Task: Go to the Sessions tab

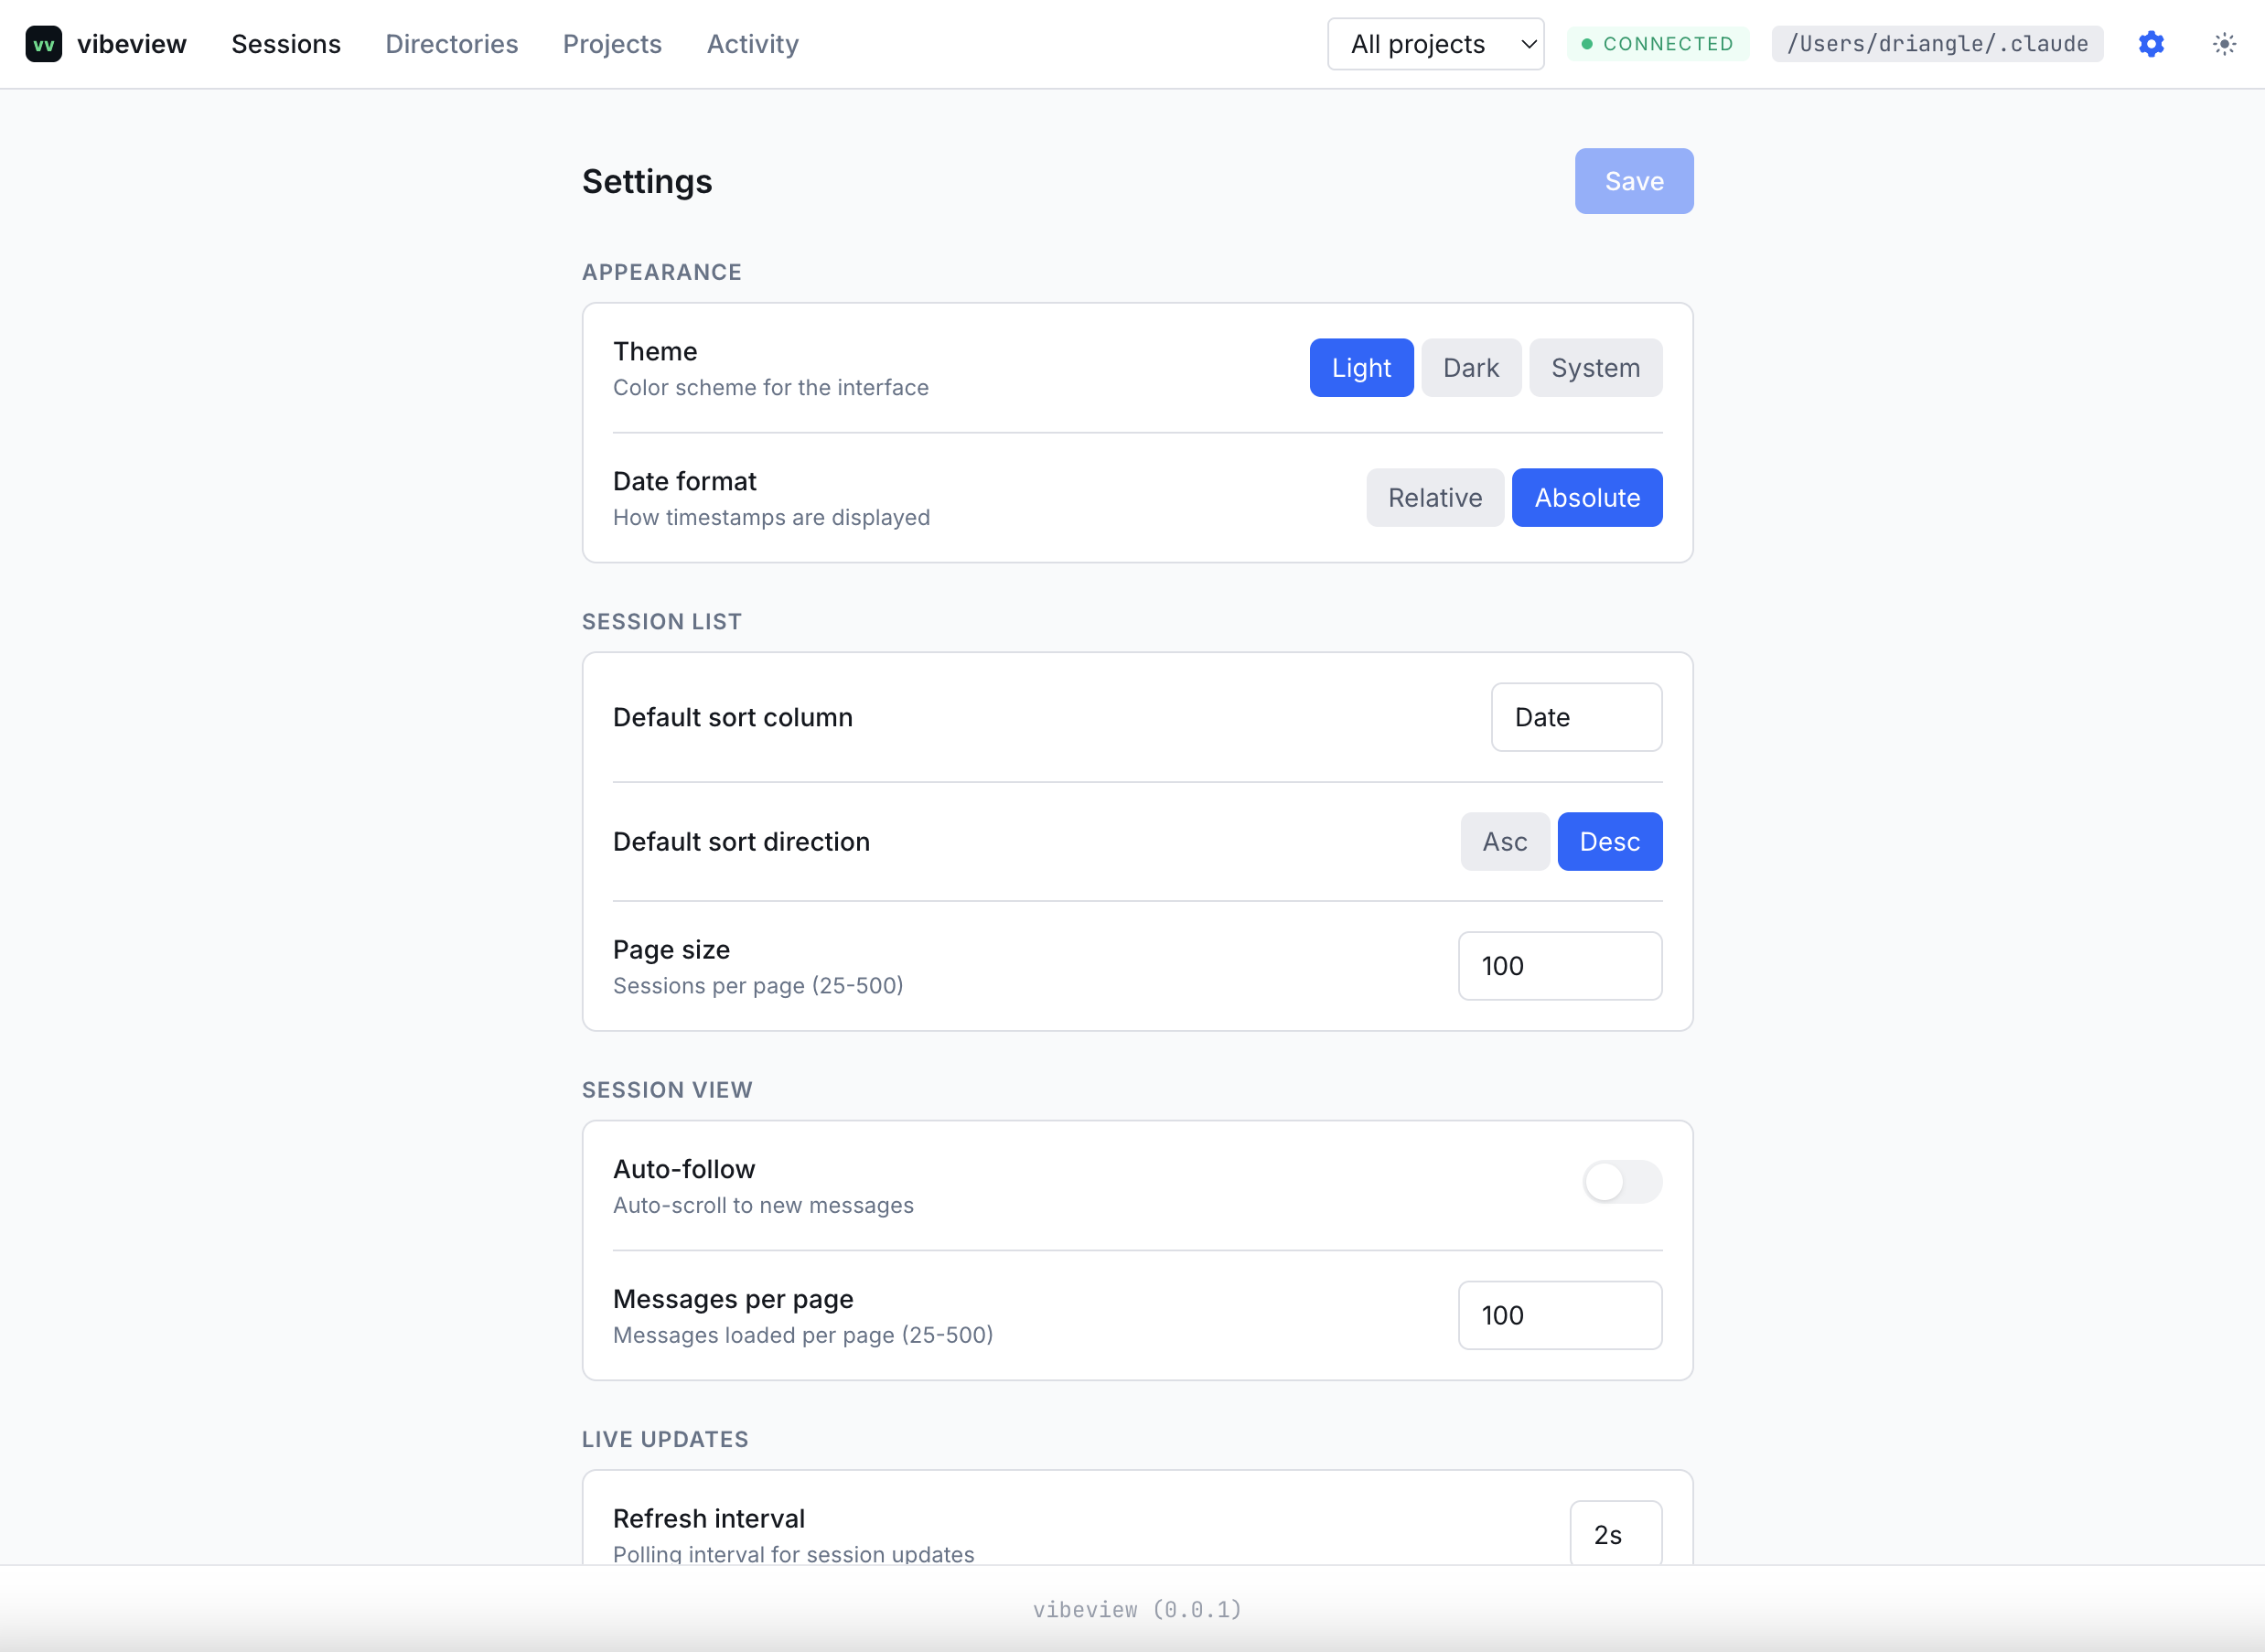Action: click(286, 44)
